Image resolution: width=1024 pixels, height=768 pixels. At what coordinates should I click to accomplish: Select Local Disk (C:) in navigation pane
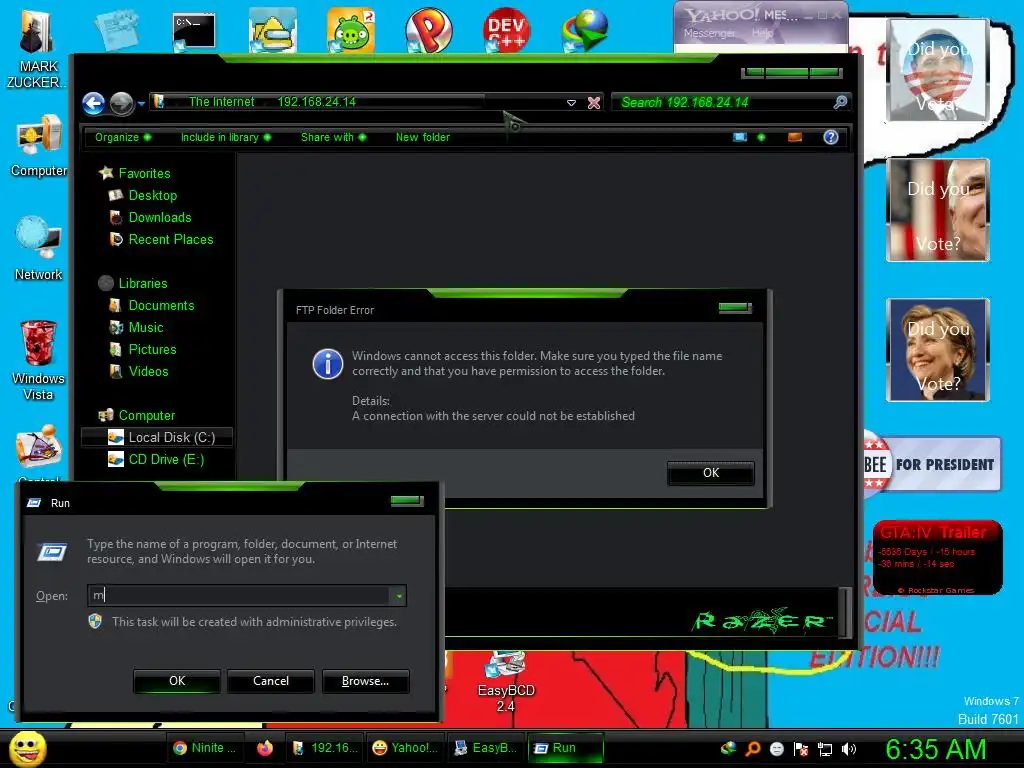coord(157,438)
